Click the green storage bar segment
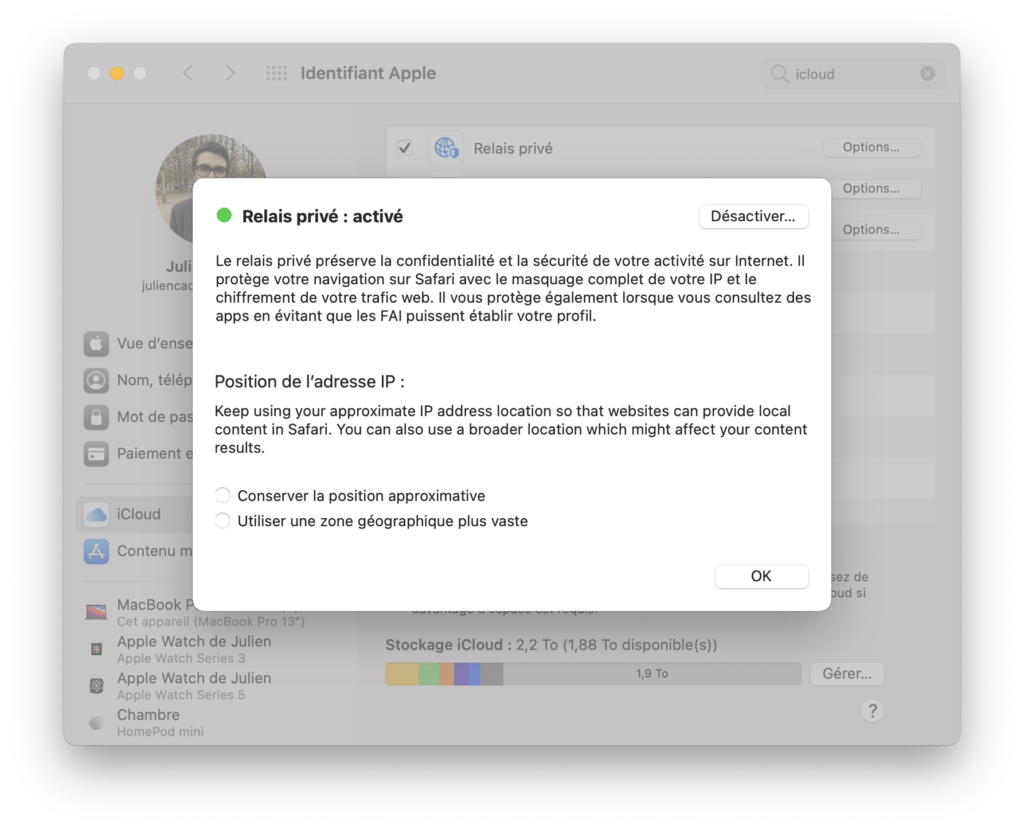Screen dimensions: 1024x830 pyautogui.click(x=428, y=674)
